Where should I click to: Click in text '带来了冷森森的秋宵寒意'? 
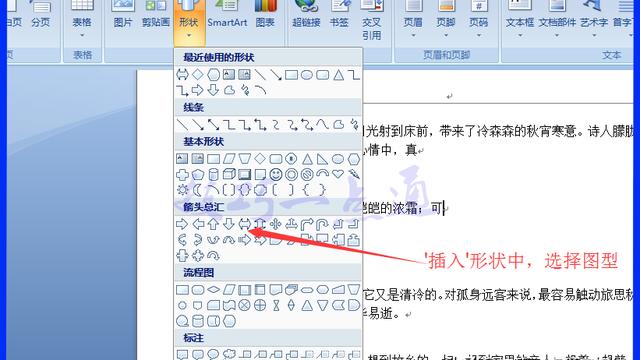pyautogui.click(x=509, y=131)
